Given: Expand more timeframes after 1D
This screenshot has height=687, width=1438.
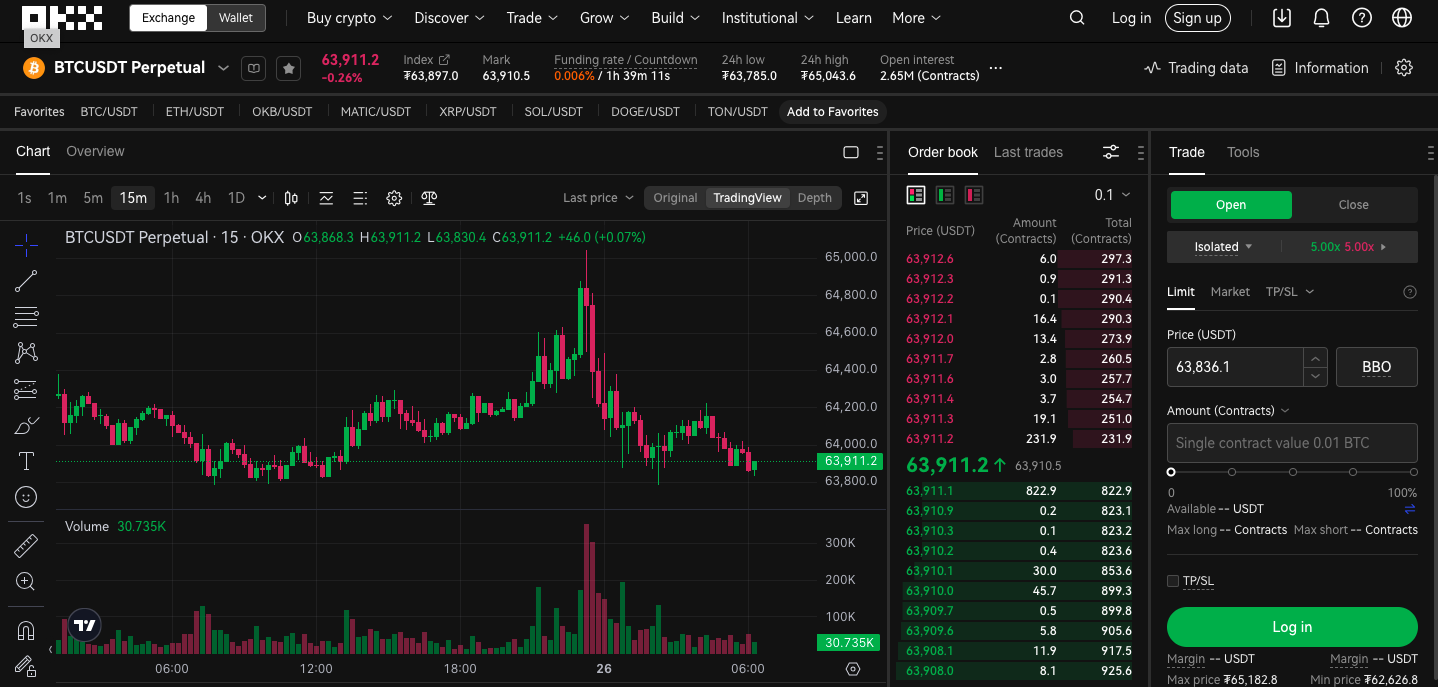Looking at the screenshot, I should pyautogui.click(x=262, y=198).
